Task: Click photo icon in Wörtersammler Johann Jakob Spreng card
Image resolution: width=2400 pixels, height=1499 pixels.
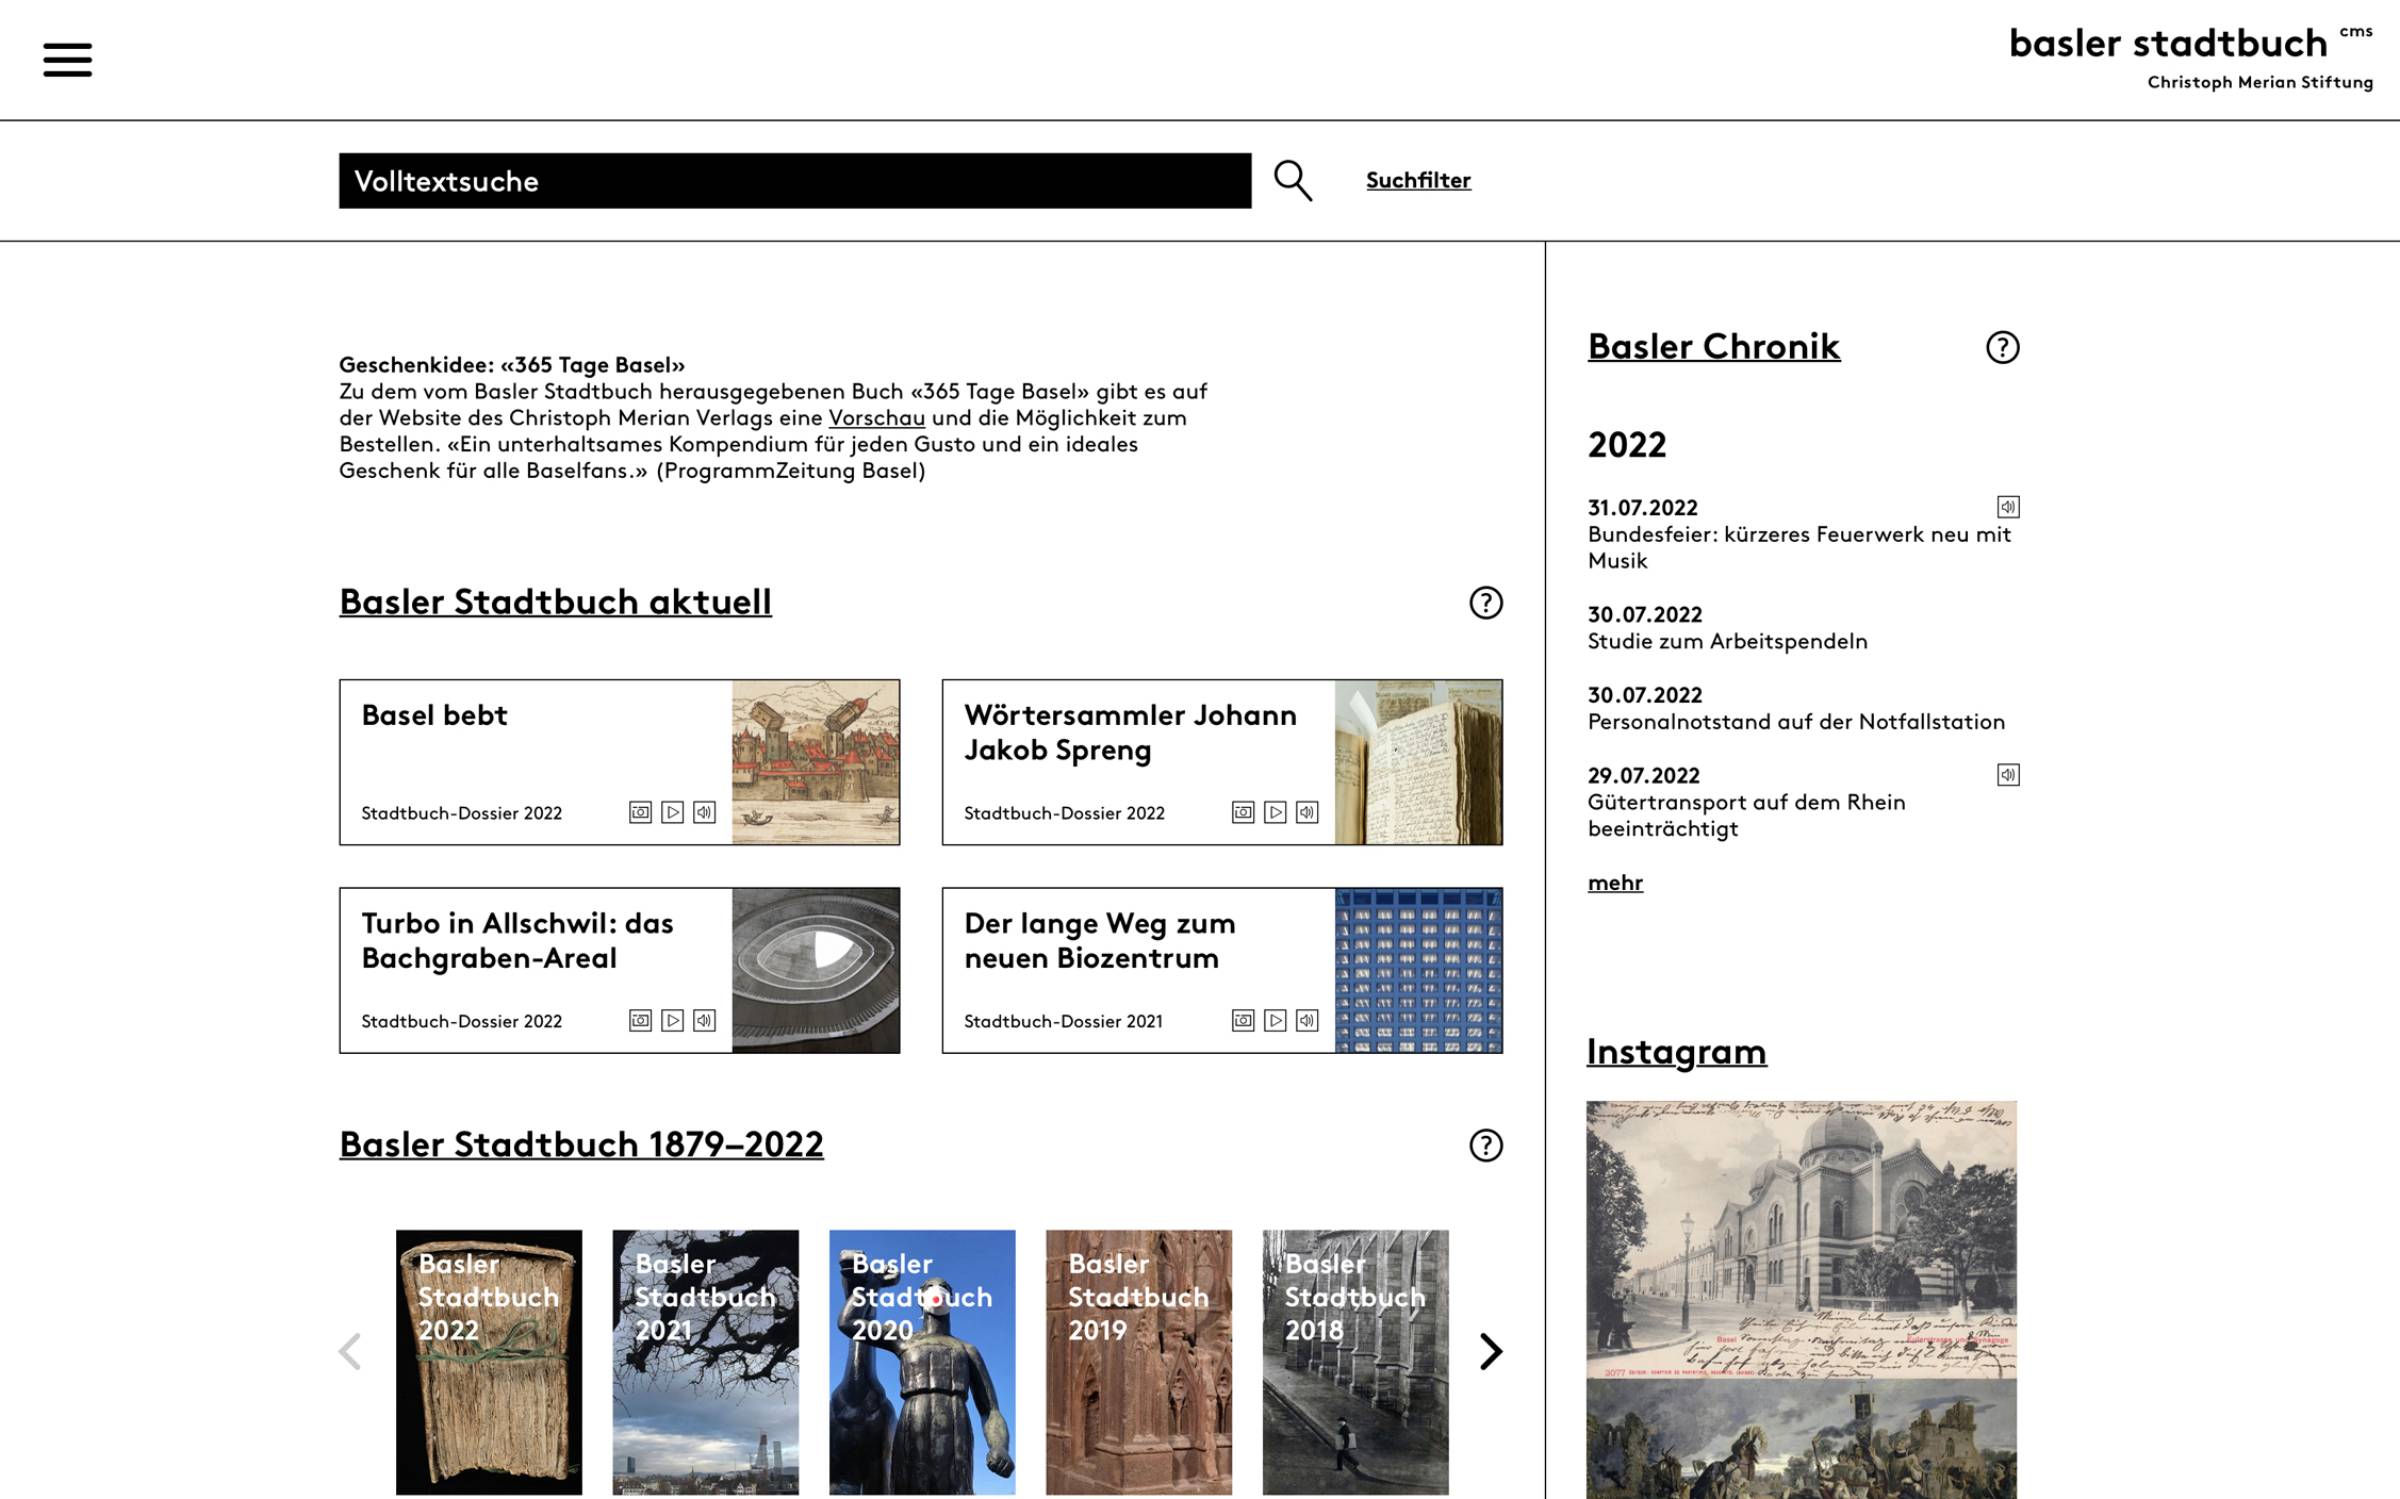Action: [x=1243, y=812]
